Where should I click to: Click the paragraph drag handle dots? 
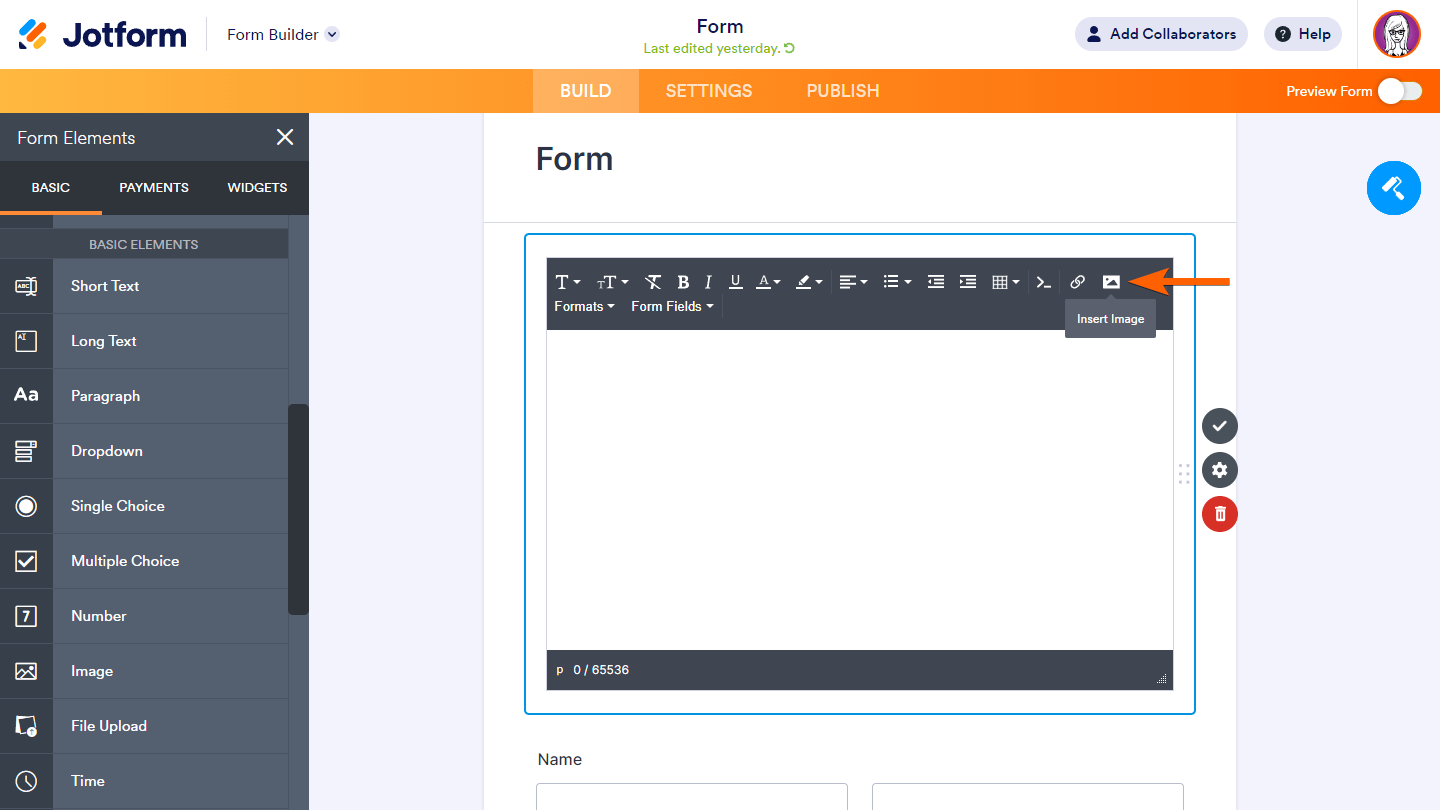tap(1184, 474)
